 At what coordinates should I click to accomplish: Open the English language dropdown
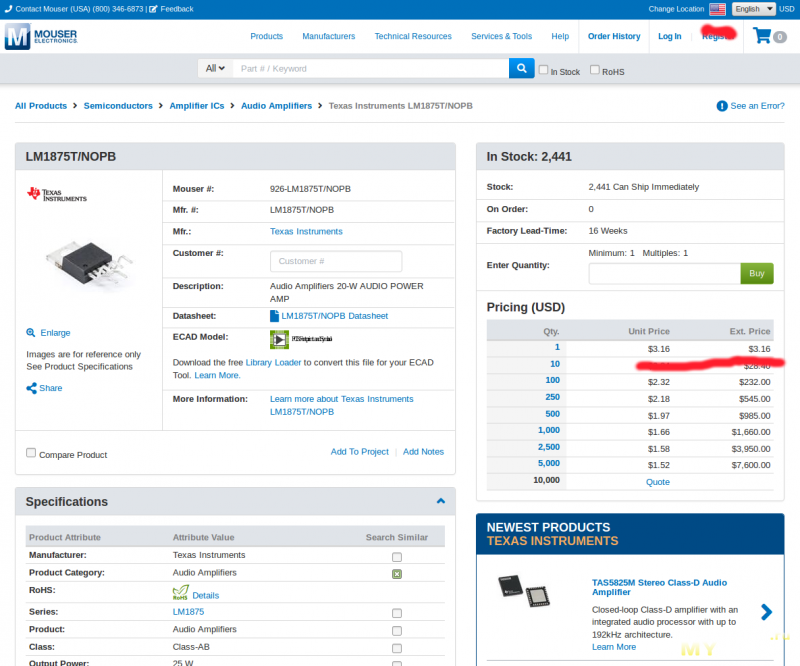754,9
